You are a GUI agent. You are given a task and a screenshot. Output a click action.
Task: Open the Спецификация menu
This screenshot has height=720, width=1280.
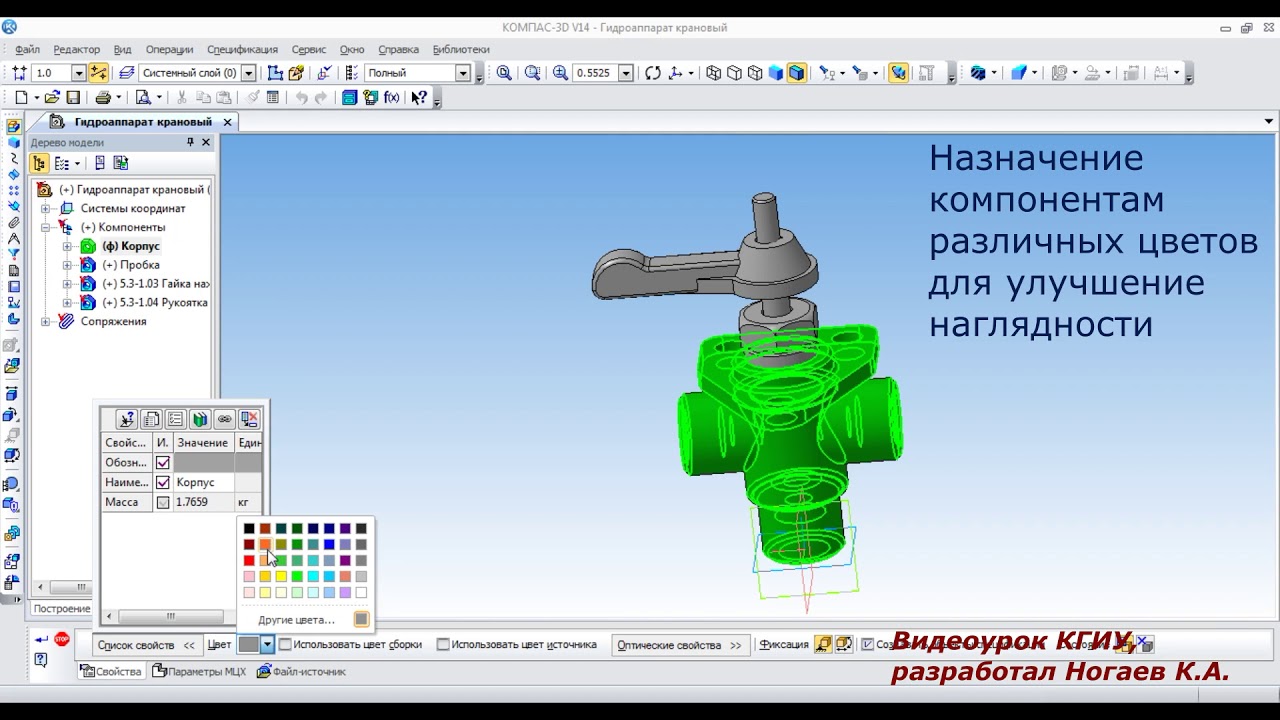(x=242, y=49)
